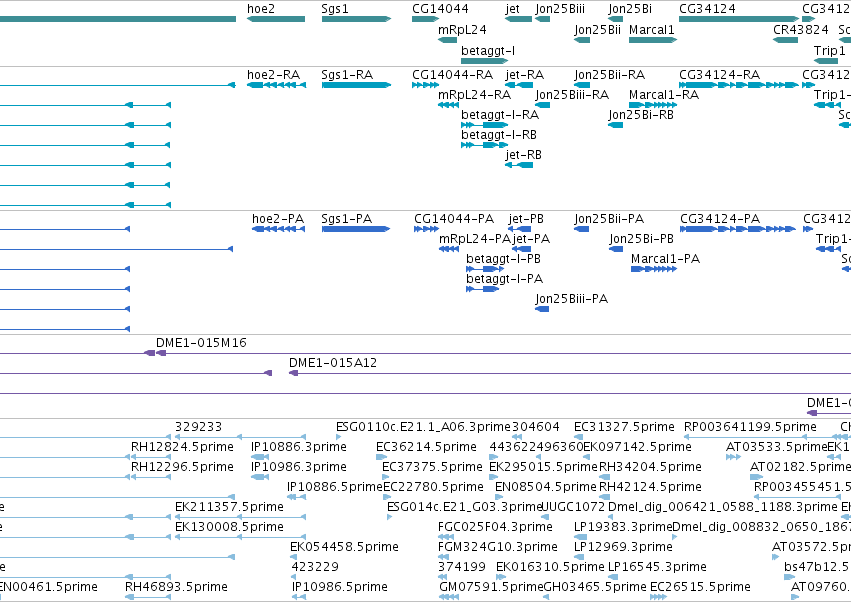Select the CG34124 gene feature
This screenshot has height=602, width=851.
click(x=739, y=19)
